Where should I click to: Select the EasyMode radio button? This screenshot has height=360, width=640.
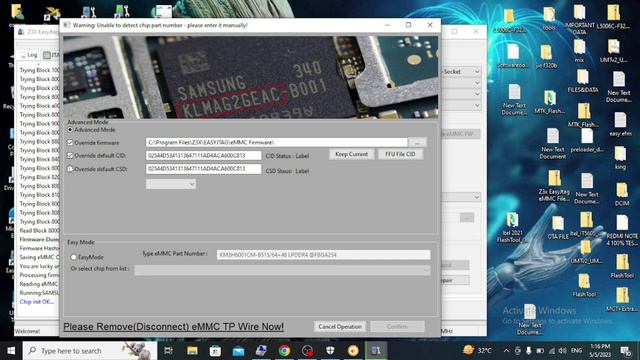73,257
